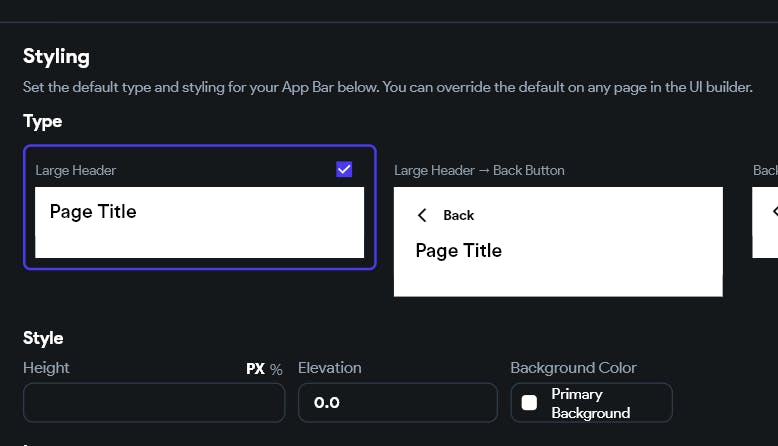Click Page Title in Large Header preview
This screenshot has height=446, width=778.
point(93,212)
